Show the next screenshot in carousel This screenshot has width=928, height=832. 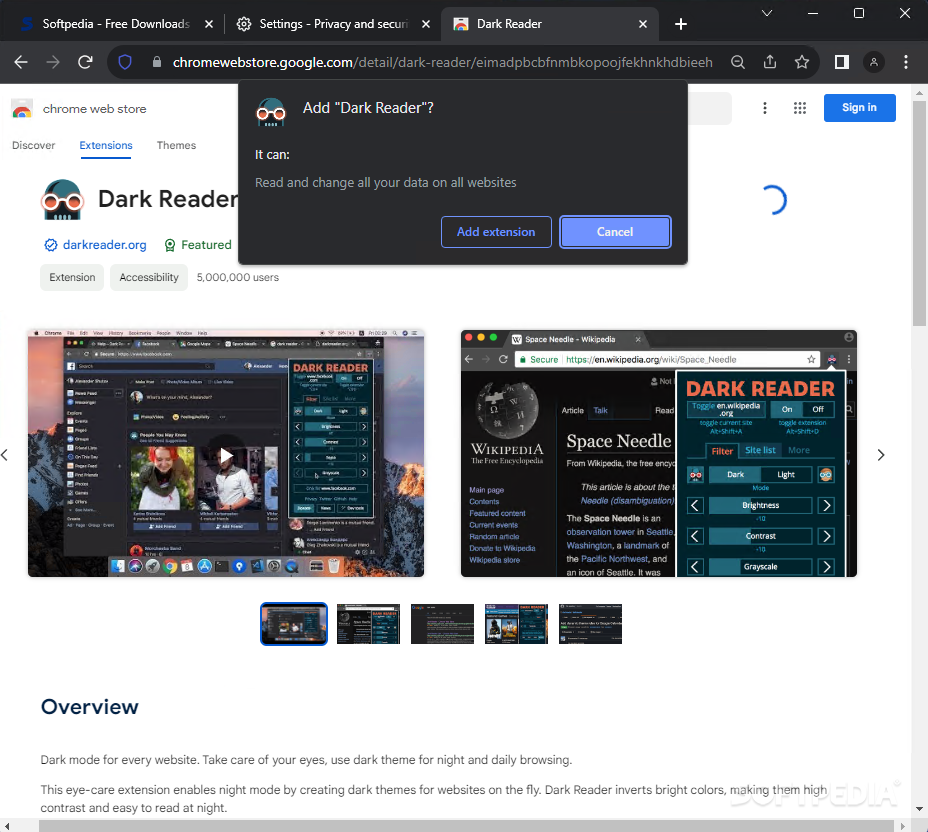pos(881,455)
